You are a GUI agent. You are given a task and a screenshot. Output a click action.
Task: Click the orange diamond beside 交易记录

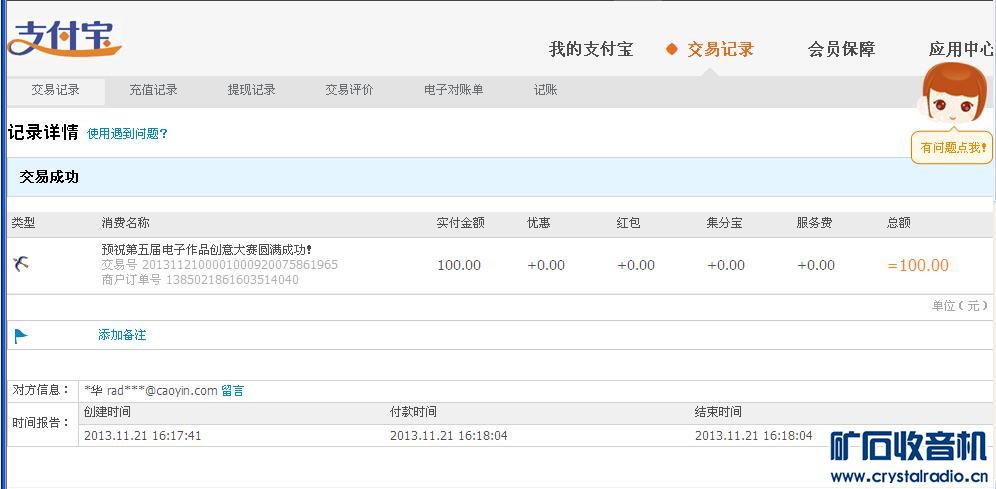coord(672,49)
